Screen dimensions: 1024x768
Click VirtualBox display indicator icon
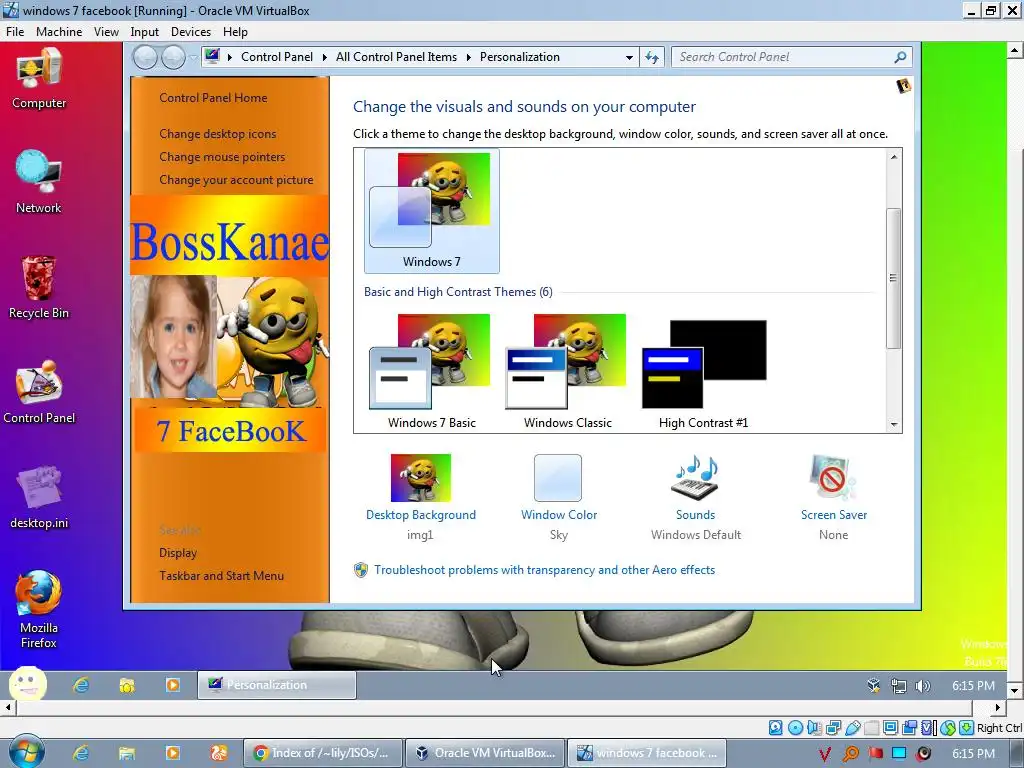pos(890,728)
